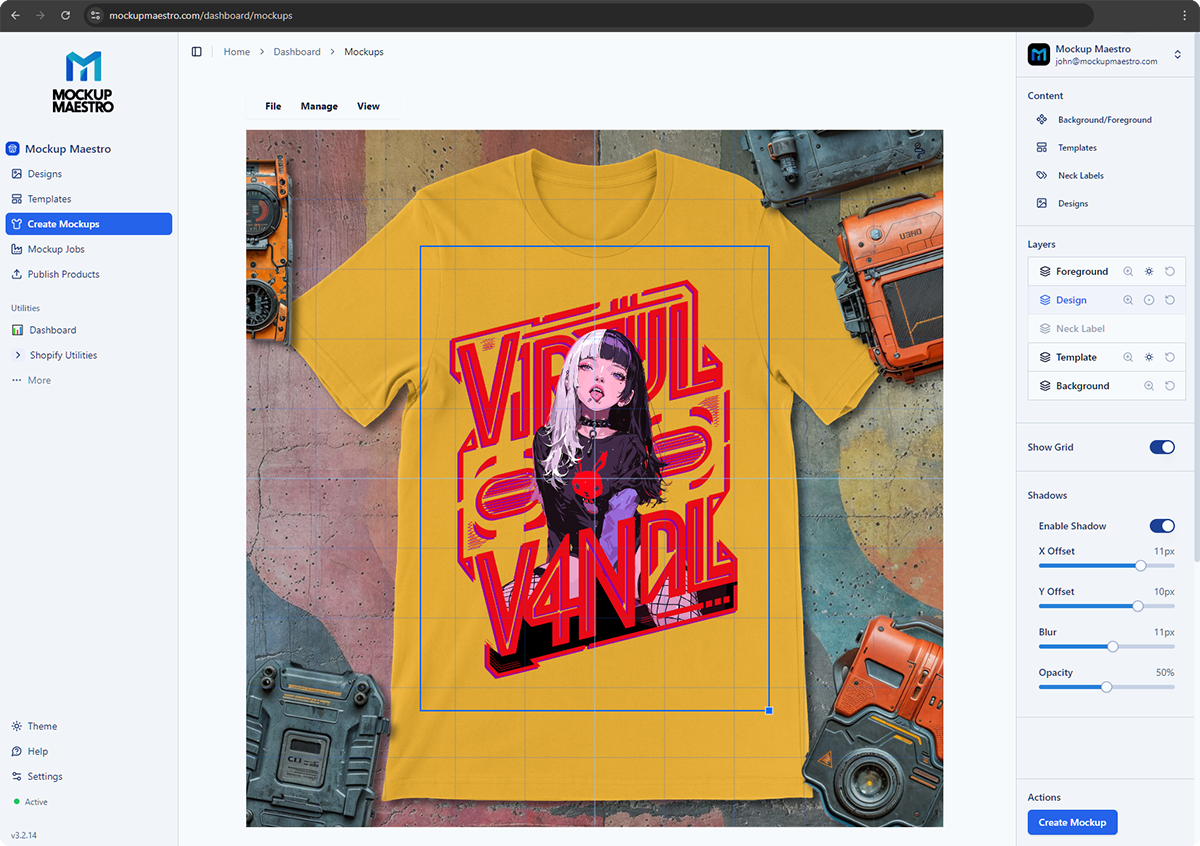Turn off the Show Grid switch
The image size is (1200, 846).
pyautogui.click(x=1162, y=447)
